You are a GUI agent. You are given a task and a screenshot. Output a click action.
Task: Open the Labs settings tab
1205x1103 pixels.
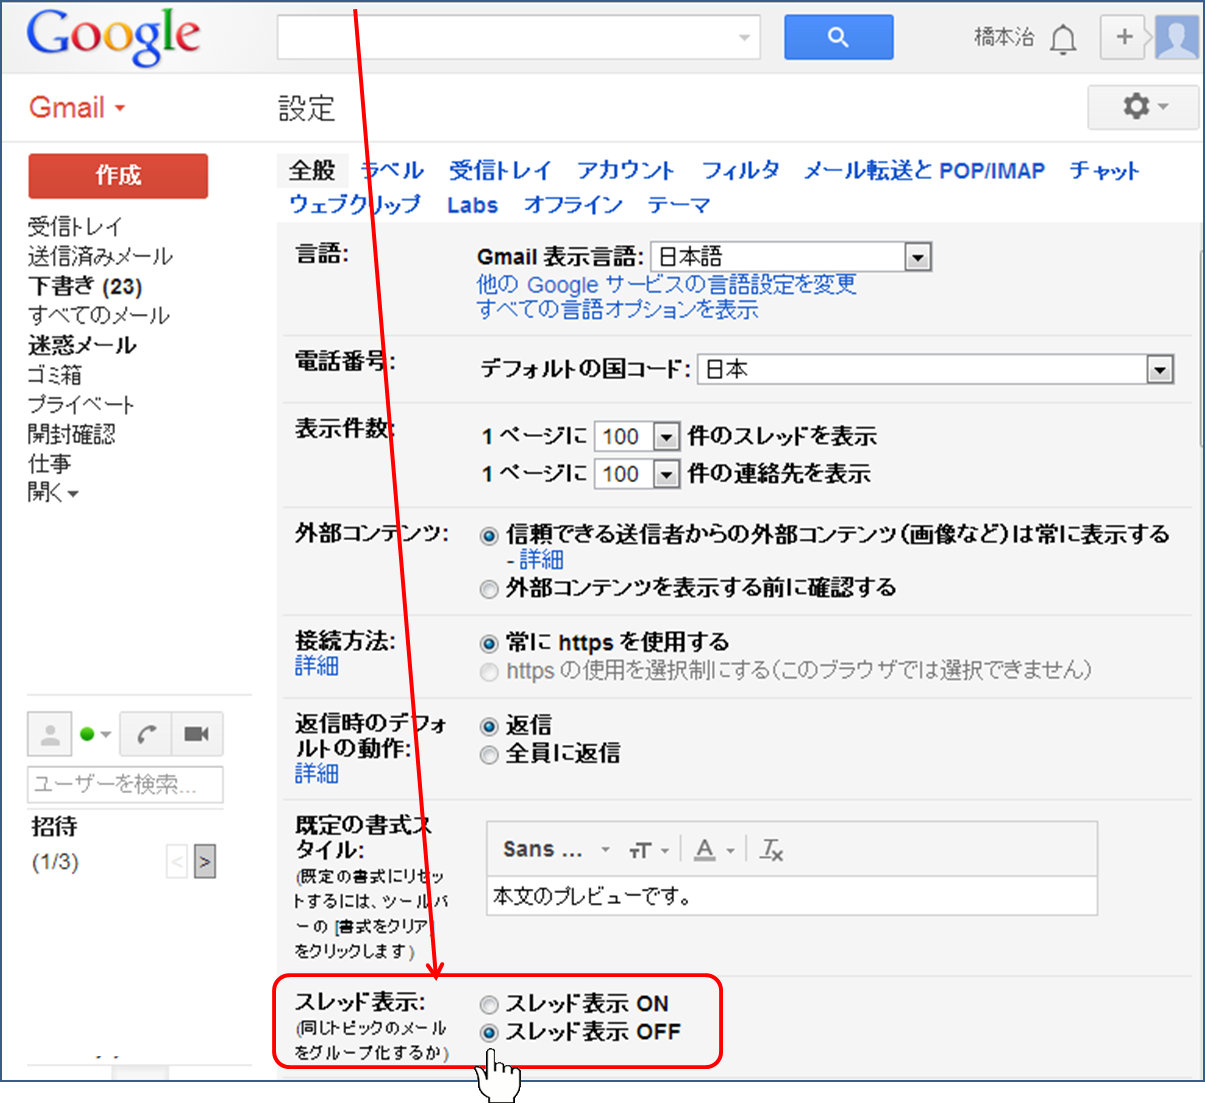point(472,205)
